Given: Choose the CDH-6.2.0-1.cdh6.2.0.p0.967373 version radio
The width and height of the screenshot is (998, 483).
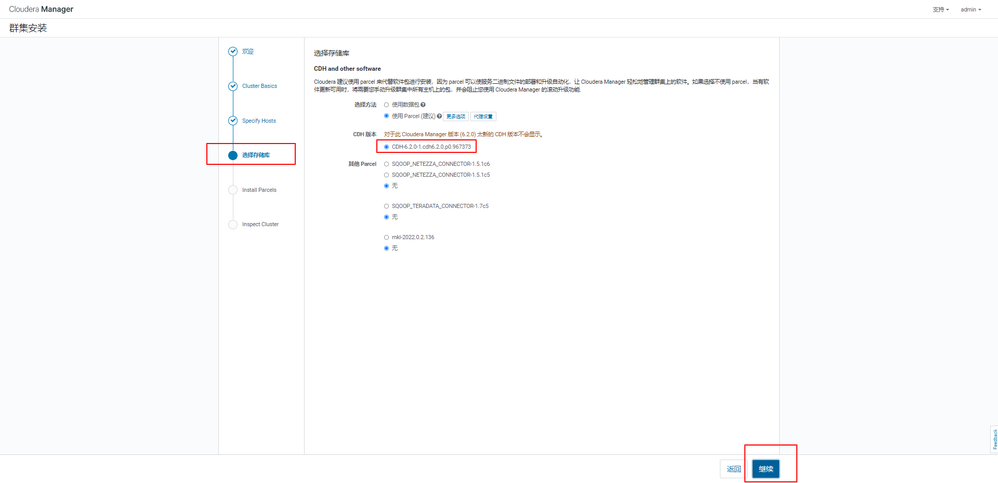Looking at the screenshot, I should click(x=386, y=146).
